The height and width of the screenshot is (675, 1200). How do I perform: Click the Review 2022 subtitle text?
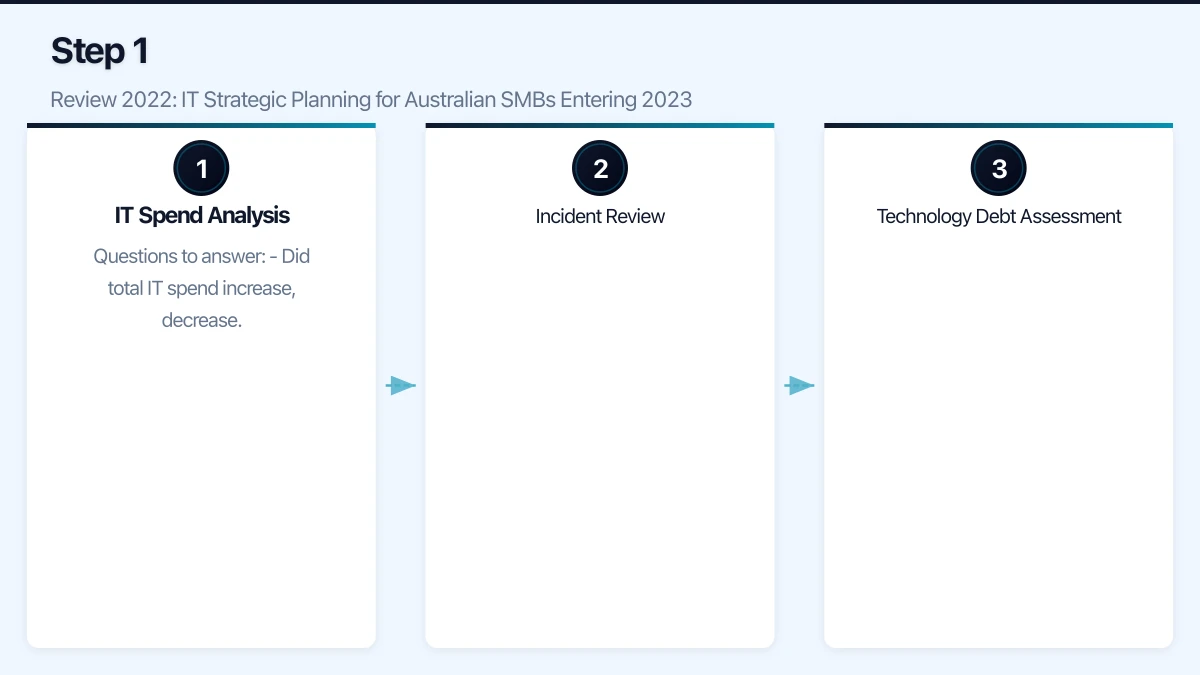click(x=371, y=100)
